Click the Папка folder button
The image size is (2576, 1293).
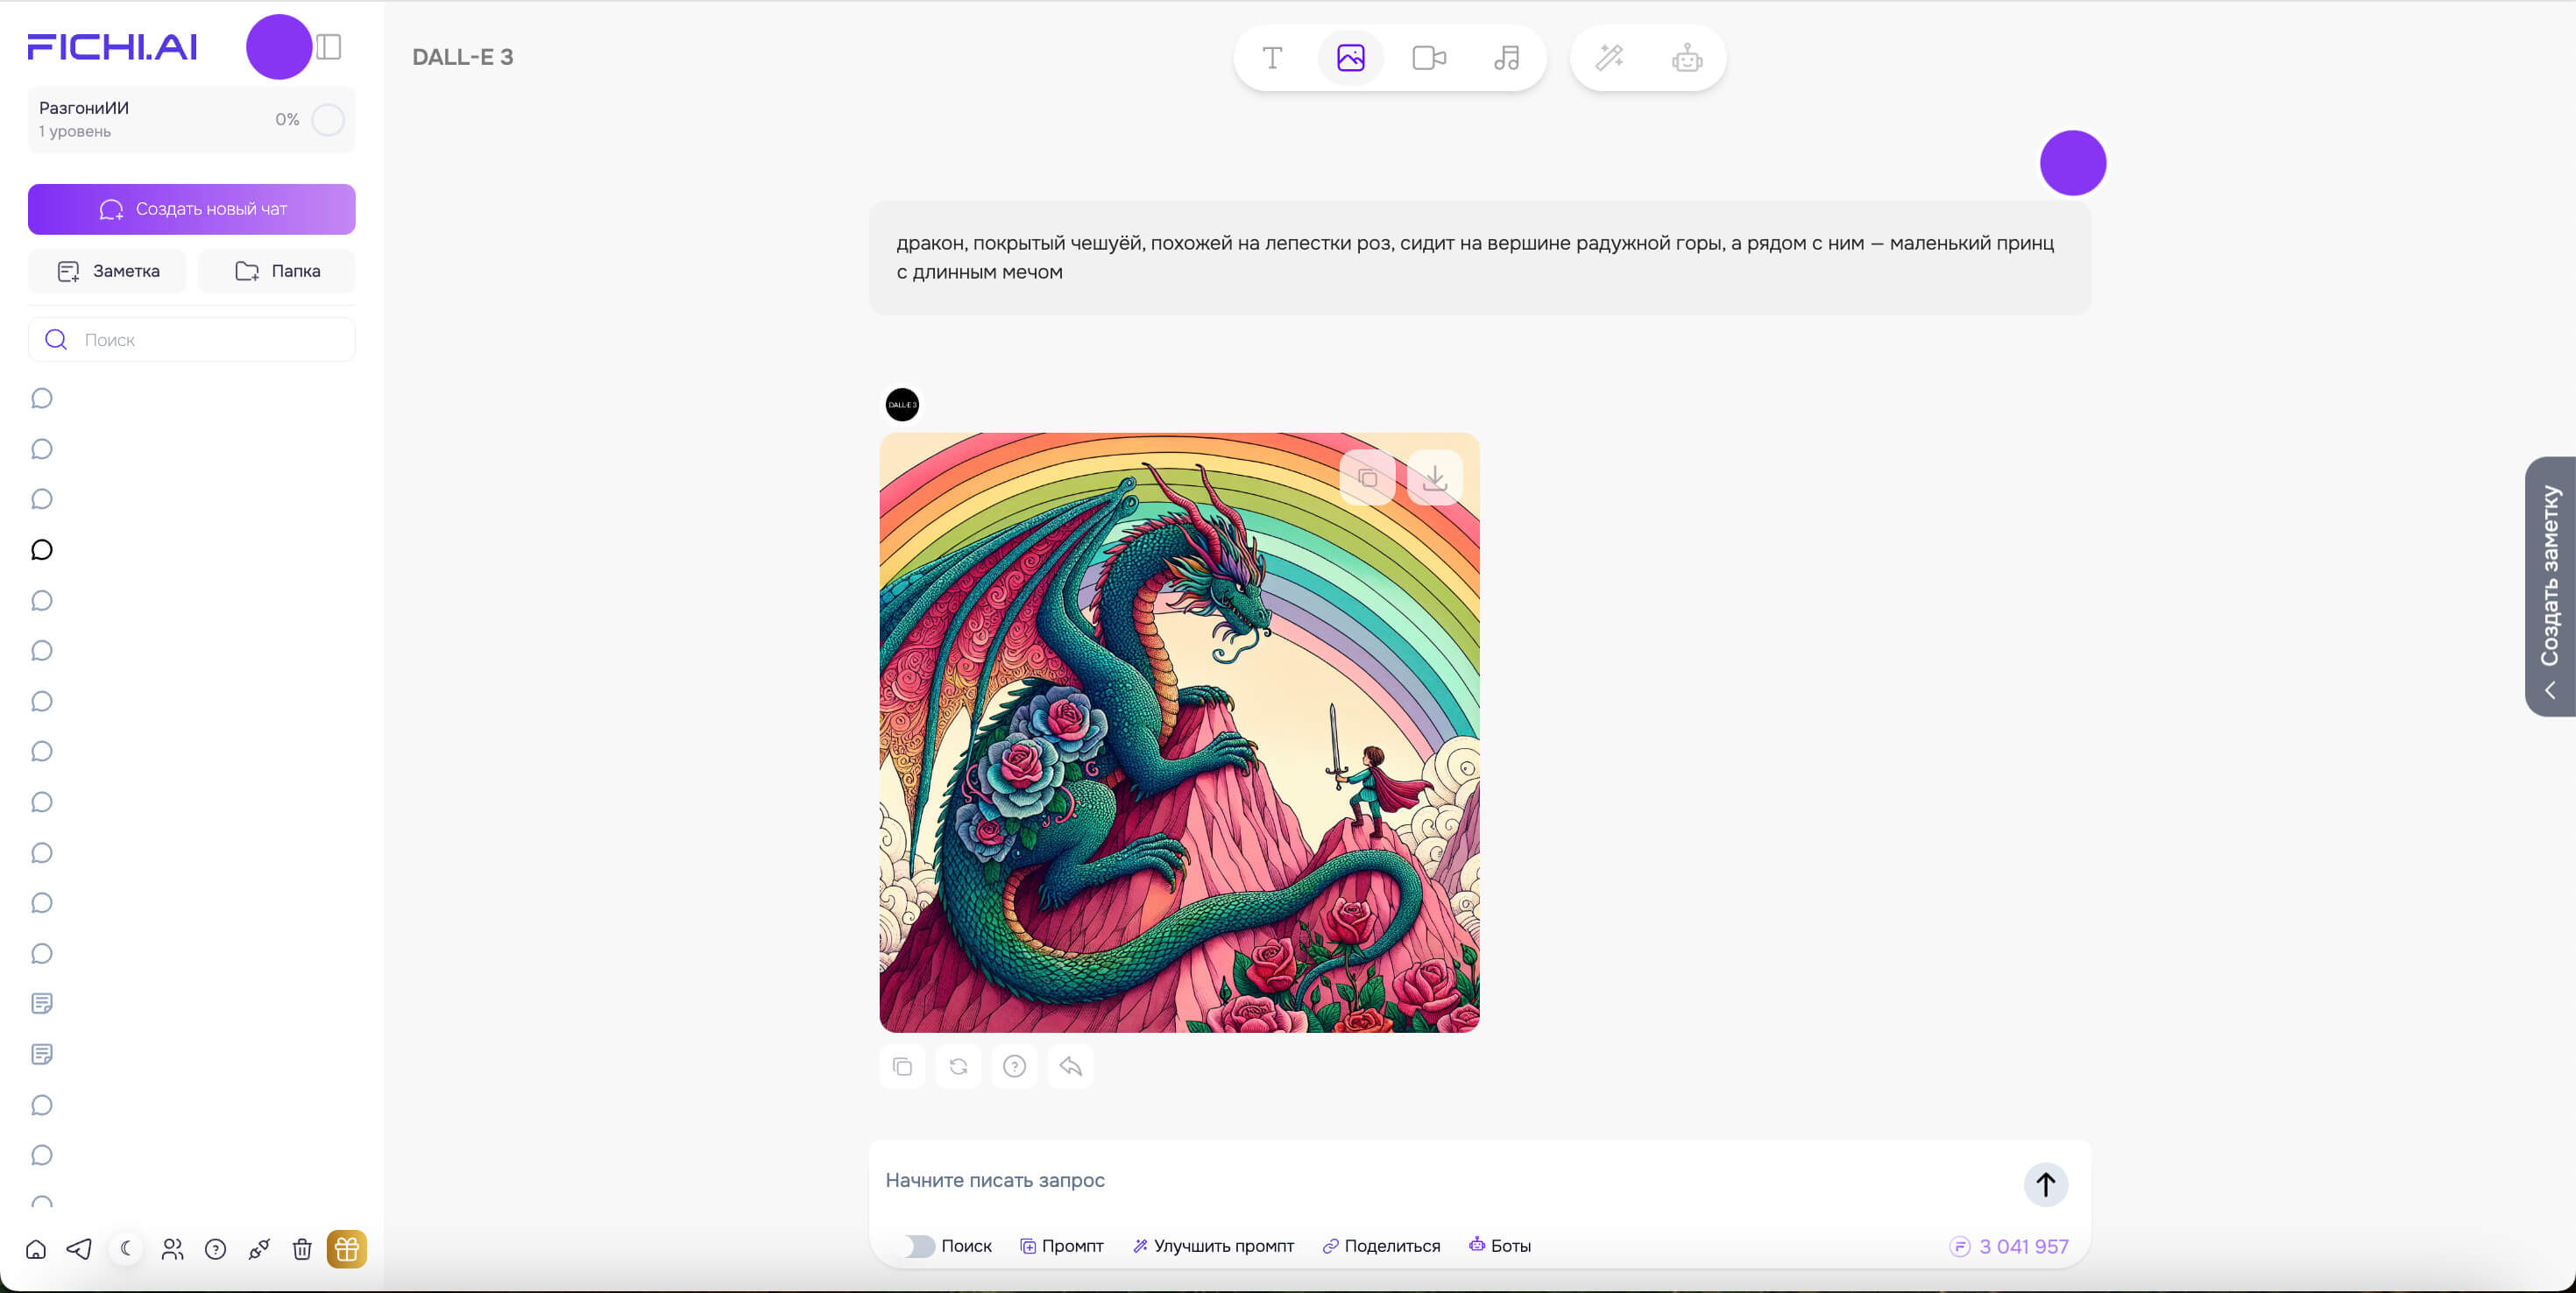click(x=277, y=271)
